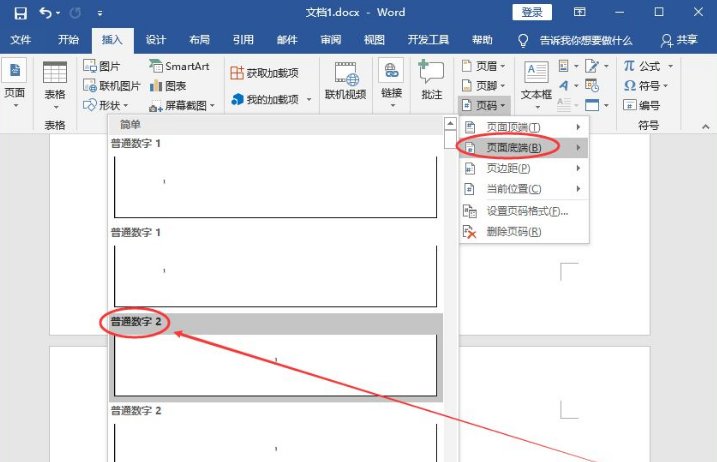Click the Save icon in title bar

pyautogui.click(x=21, y=13)
